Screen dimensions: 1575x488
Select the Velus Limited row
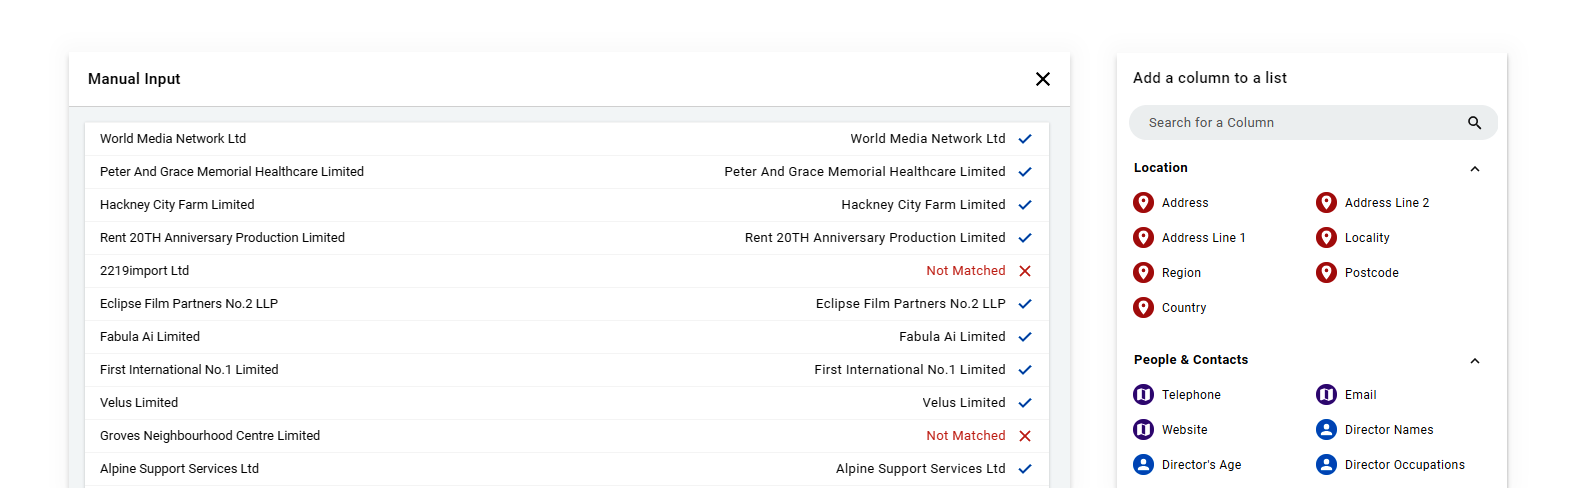coord(567,403)
